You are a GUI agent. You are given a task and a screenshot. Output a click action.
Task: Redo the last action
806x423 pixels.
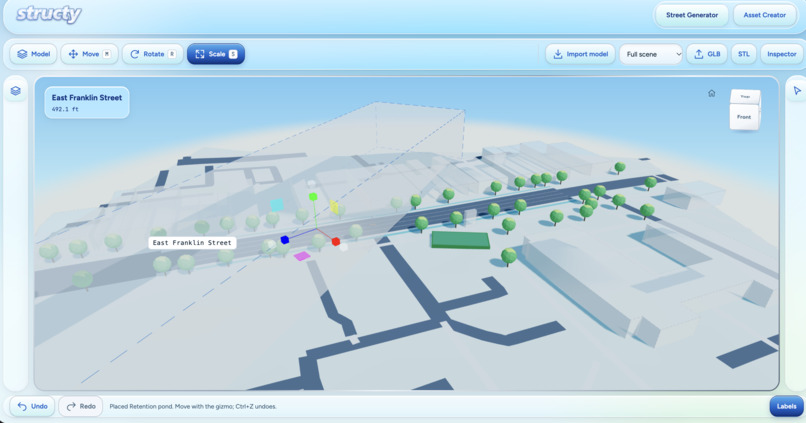[x=81, y=406]
